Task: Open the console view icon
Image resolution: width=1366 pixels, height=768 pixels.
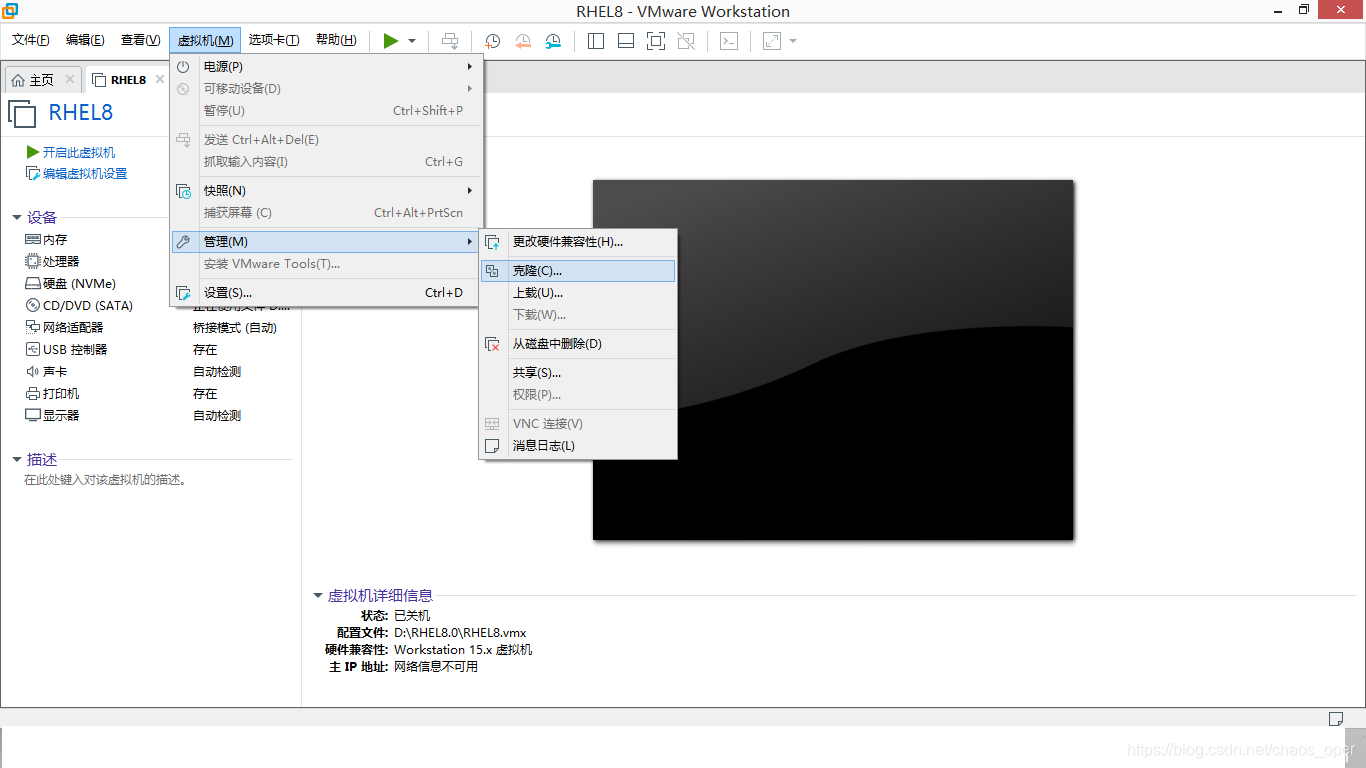Action: [x=730, y=41]
